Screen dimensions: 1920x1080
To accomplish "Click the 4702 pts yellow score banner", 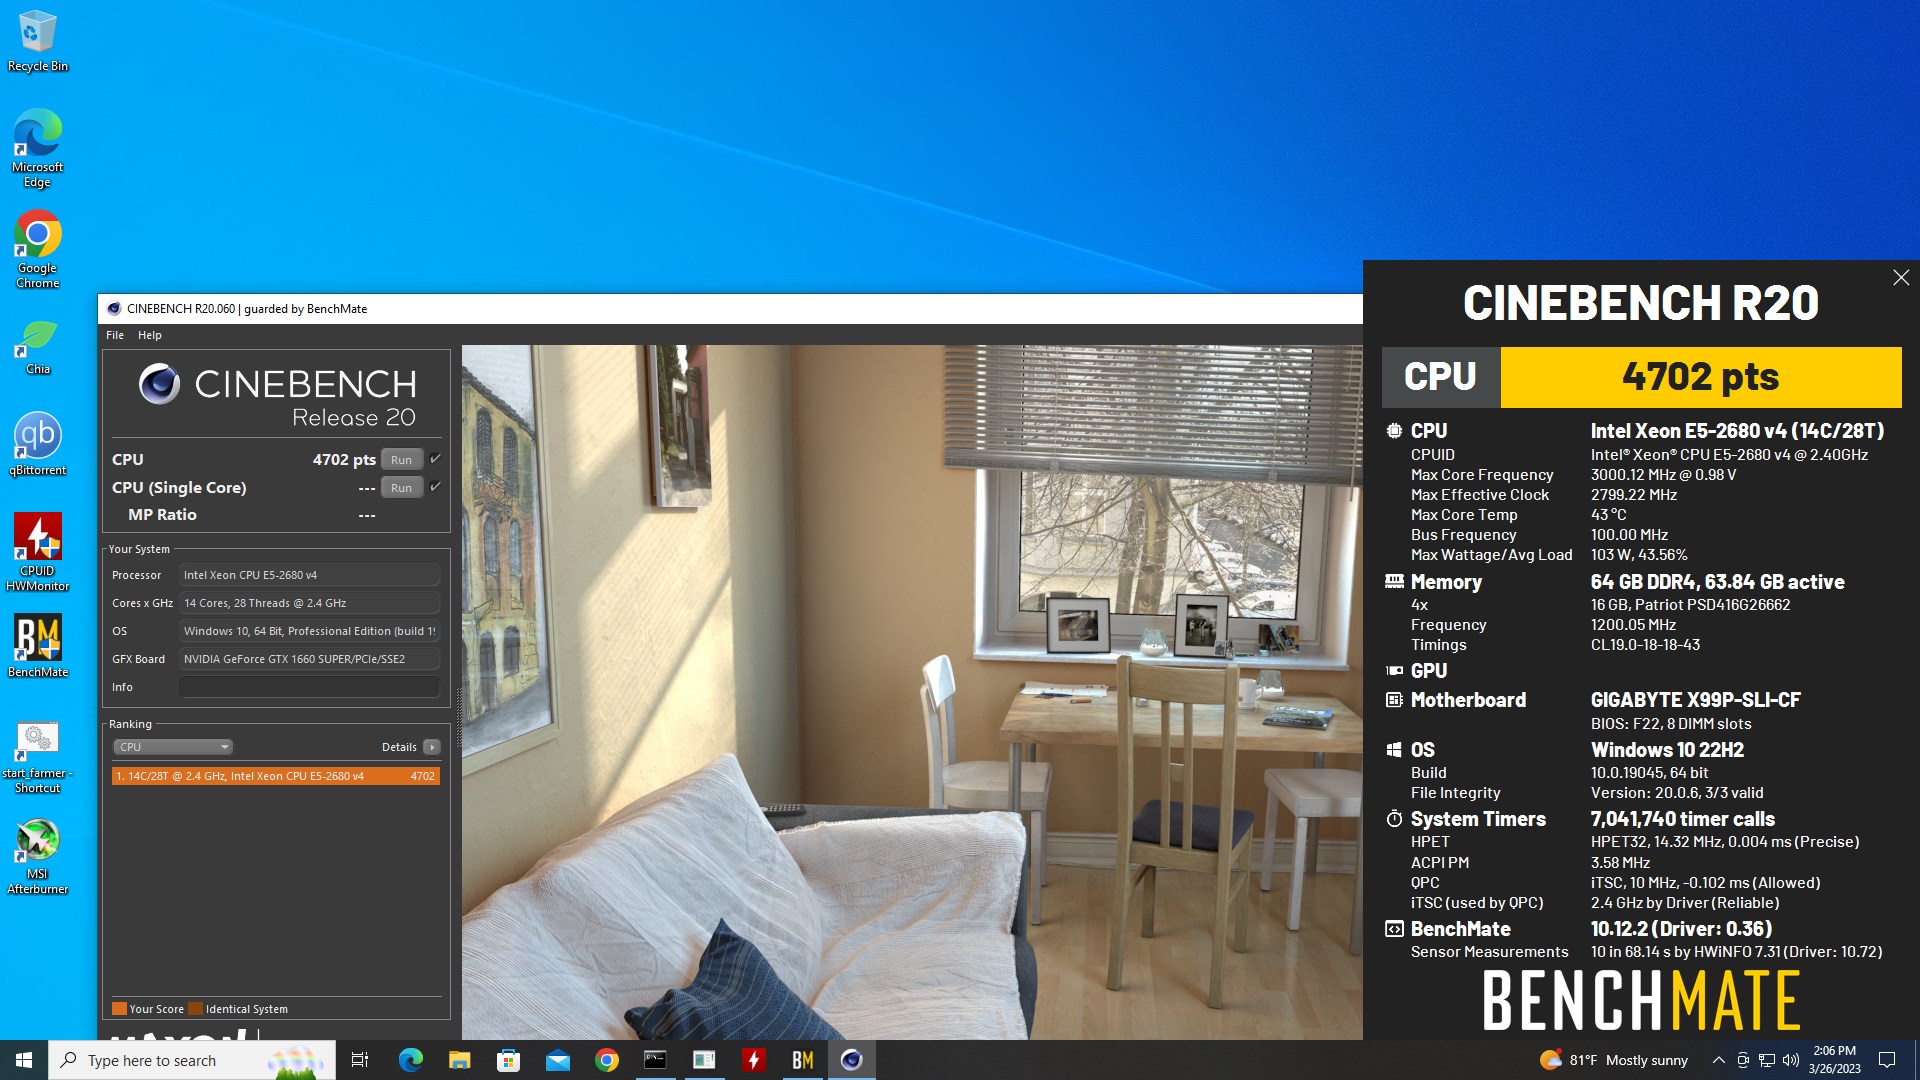I will [x=1701, y=377].
